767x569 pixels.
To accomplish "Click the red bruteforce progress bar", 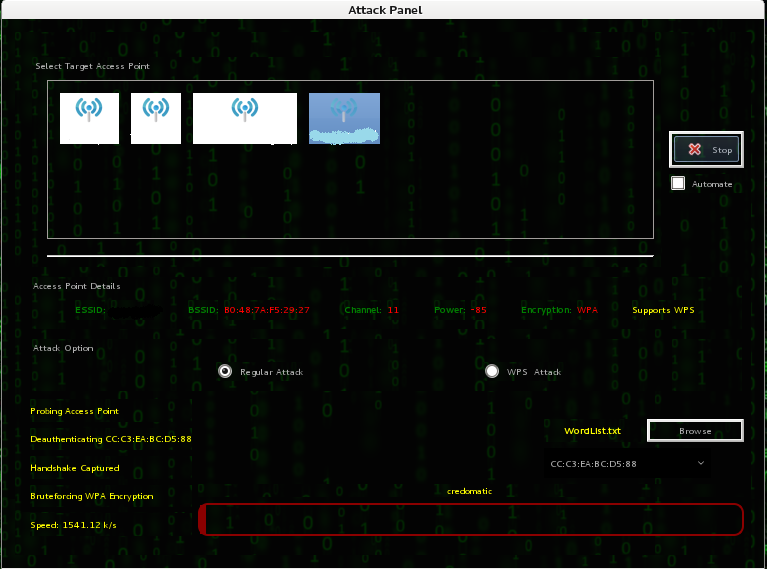I will [x=471, y=519].
